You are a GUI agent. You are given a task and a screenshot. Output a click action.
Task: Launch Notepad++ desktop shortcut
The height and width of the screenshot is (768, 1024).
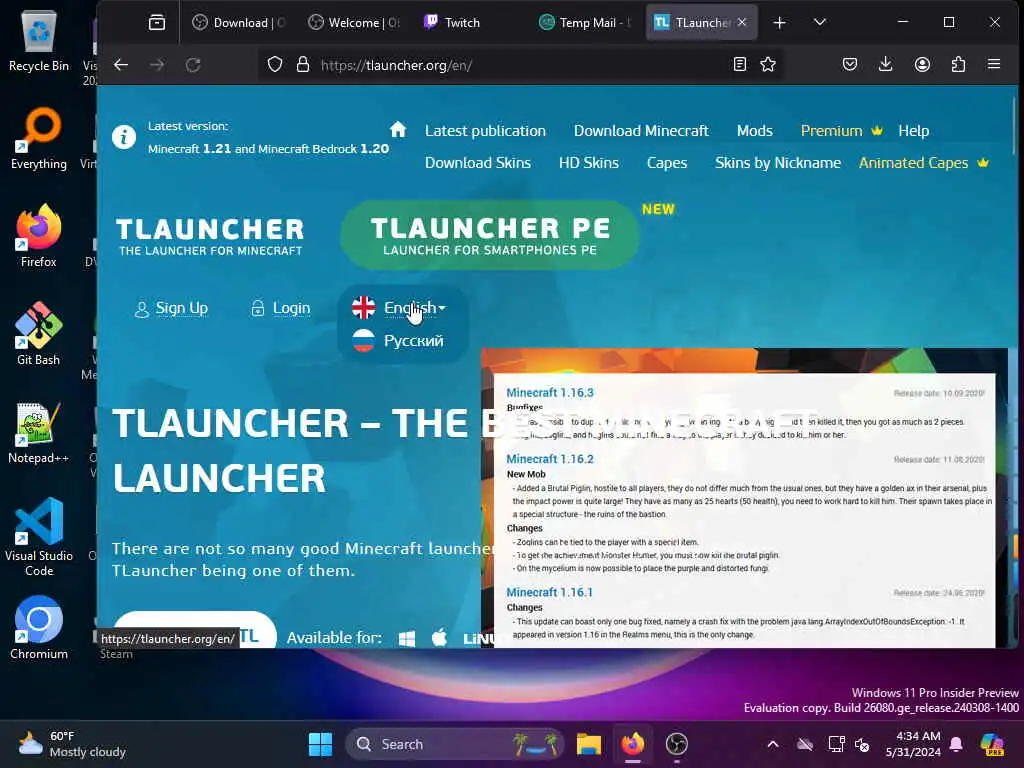pos(39,432)
